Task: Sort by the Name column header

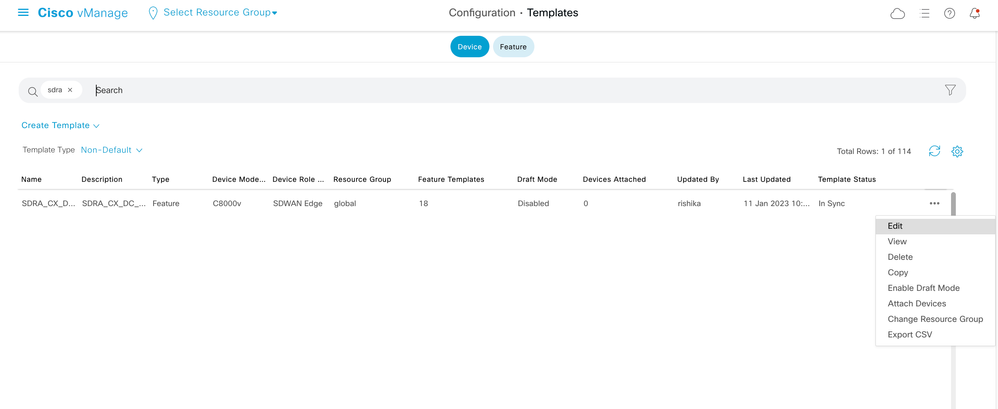Action: (x=32, y=179)
